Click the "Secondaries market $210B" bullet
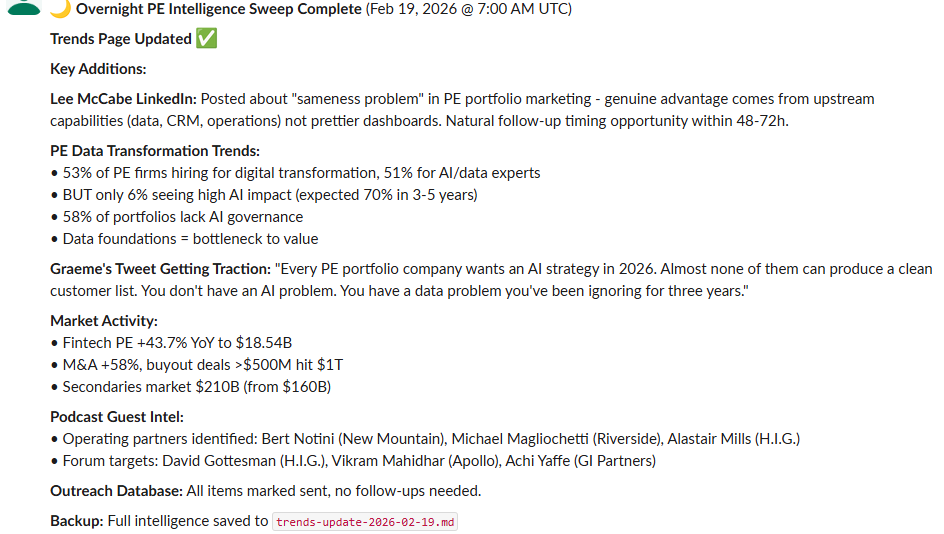 tap(196, 387)
